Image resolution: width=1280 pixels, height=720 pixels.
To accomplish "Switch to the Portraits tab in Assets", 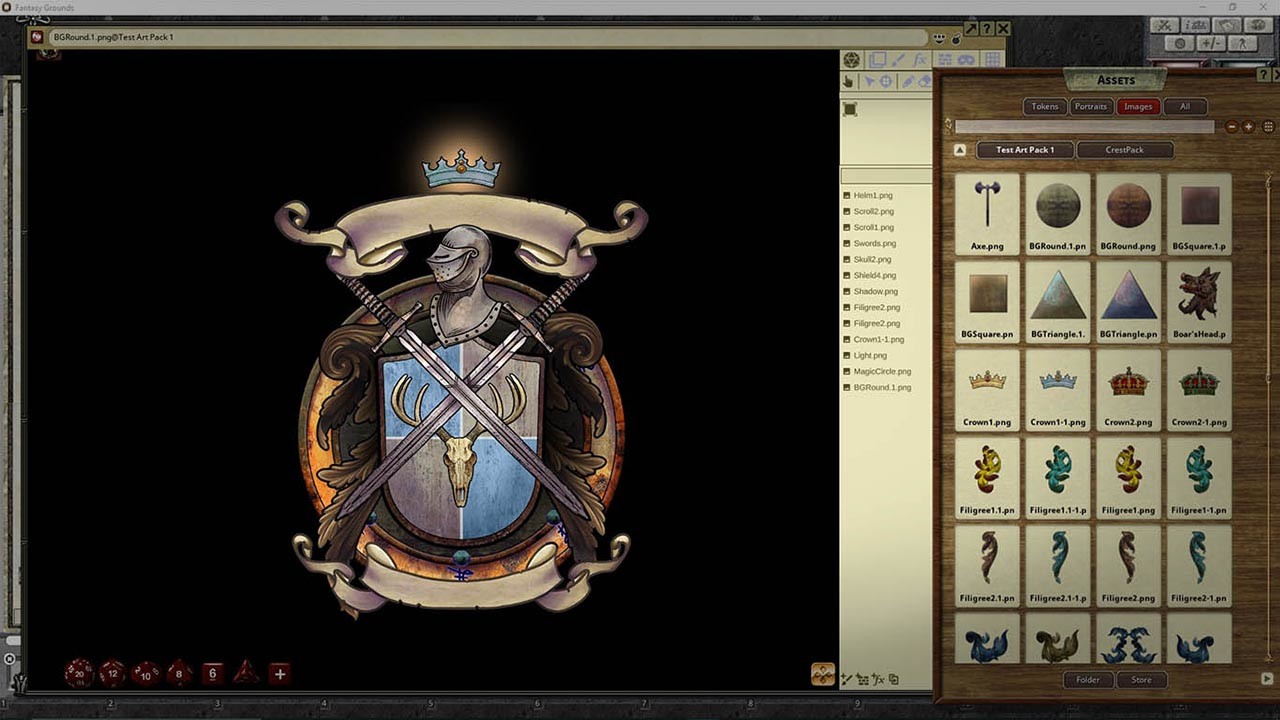I will [x=1090, y=106].
